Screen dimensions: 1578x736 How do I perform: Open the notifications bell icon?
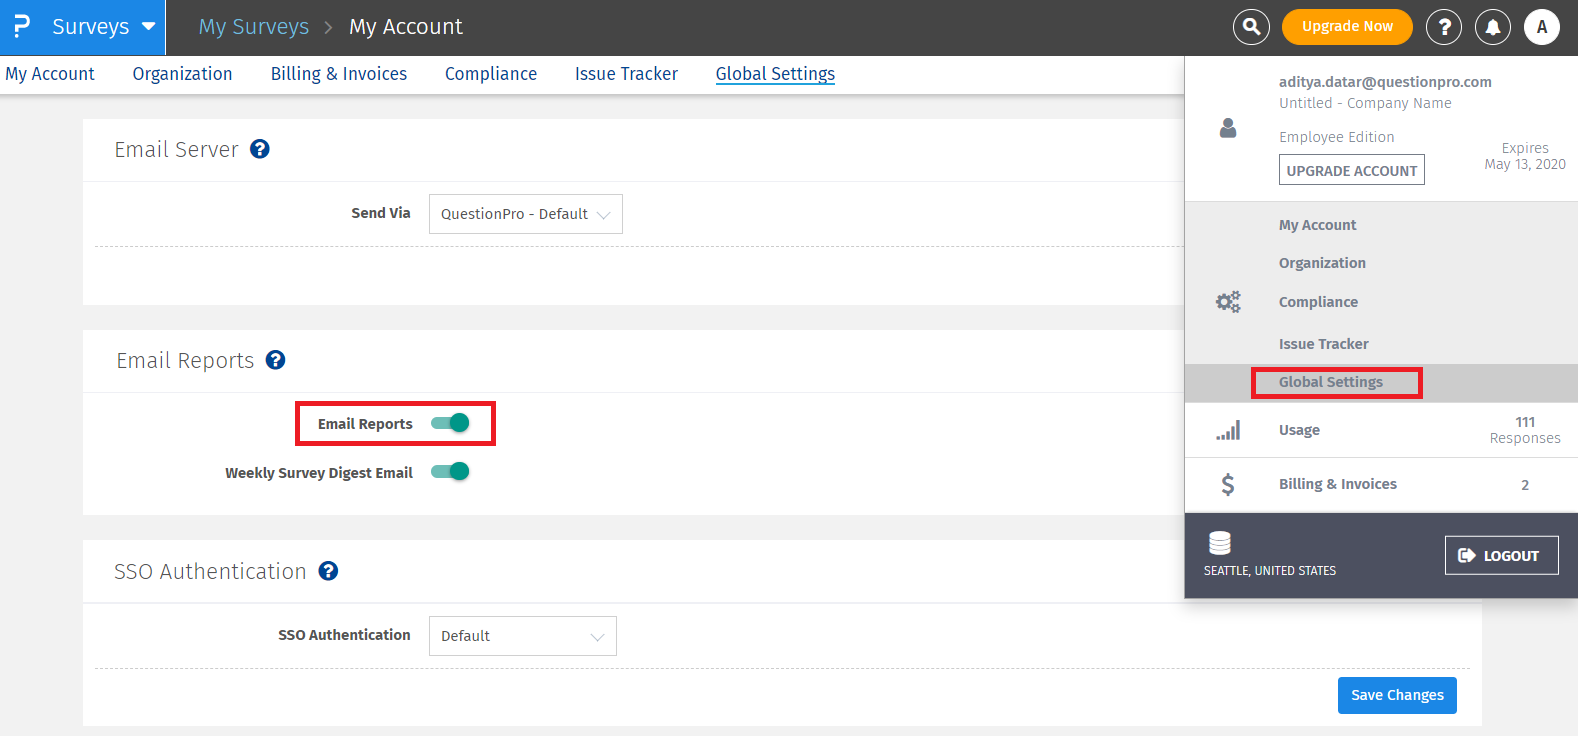(x=1492, y=27)
